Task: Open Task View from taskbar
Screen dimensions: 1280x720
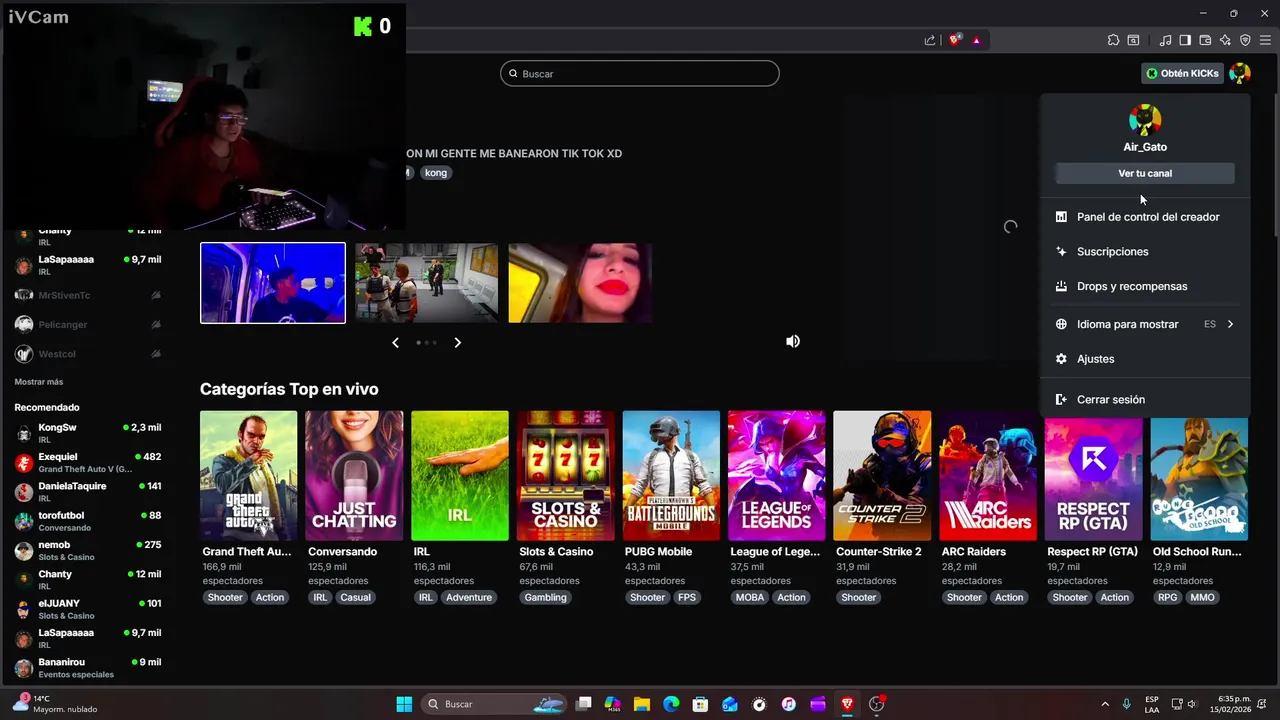Action: click(584, 704)
